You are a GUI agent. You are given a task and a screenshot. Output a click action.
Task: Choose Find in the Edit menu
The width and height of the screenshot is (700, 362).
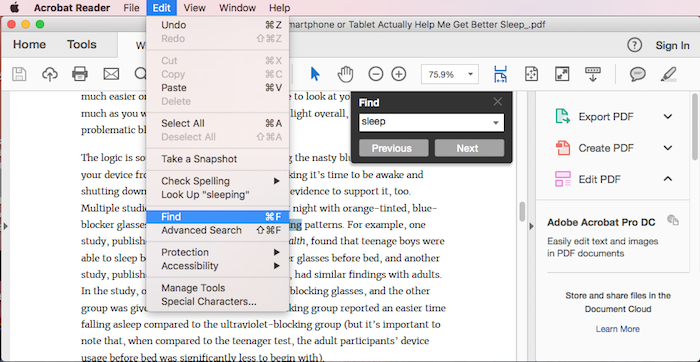coord(217,217)
